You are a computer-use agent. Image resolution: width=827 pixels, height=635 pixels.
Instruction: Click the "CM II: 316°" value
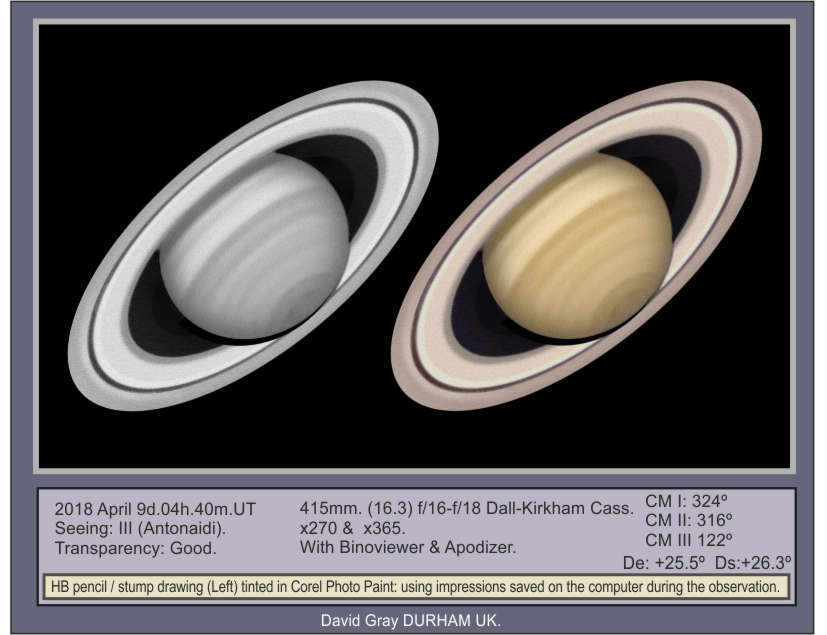689,520
